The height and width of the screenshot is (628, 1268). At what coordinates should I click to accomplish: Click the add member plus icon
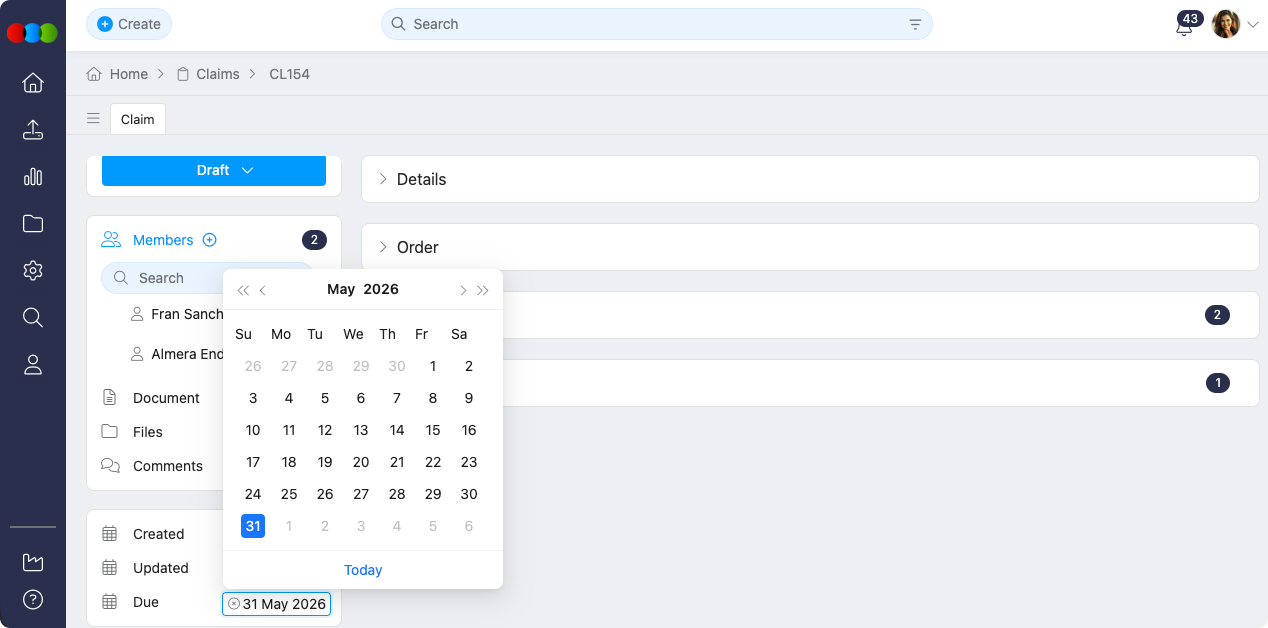click(x=210, y=240)
